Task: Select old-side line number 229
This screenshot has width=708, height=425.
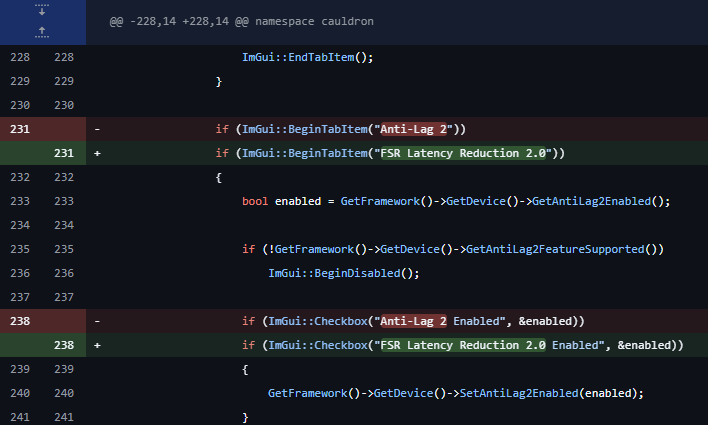Action: coord(20,81)
